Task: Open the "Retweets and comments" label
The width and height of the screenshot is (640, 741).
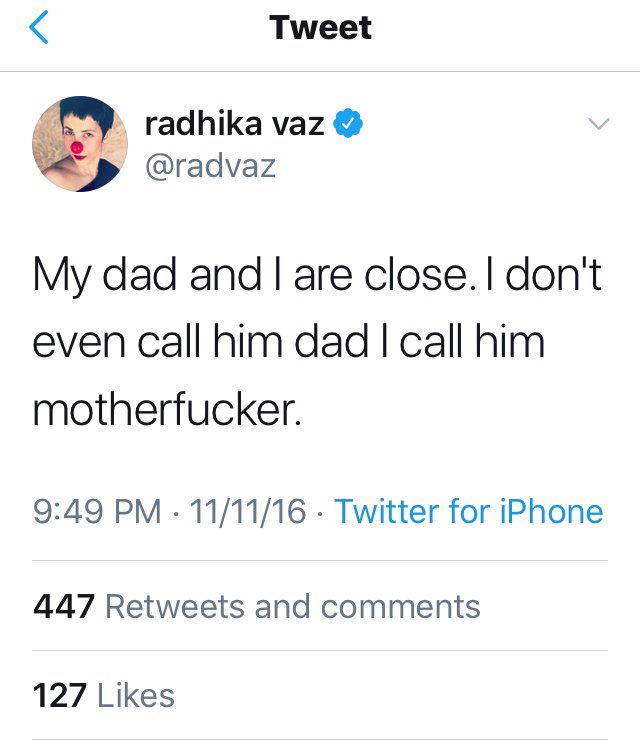Action: [292, 606]
